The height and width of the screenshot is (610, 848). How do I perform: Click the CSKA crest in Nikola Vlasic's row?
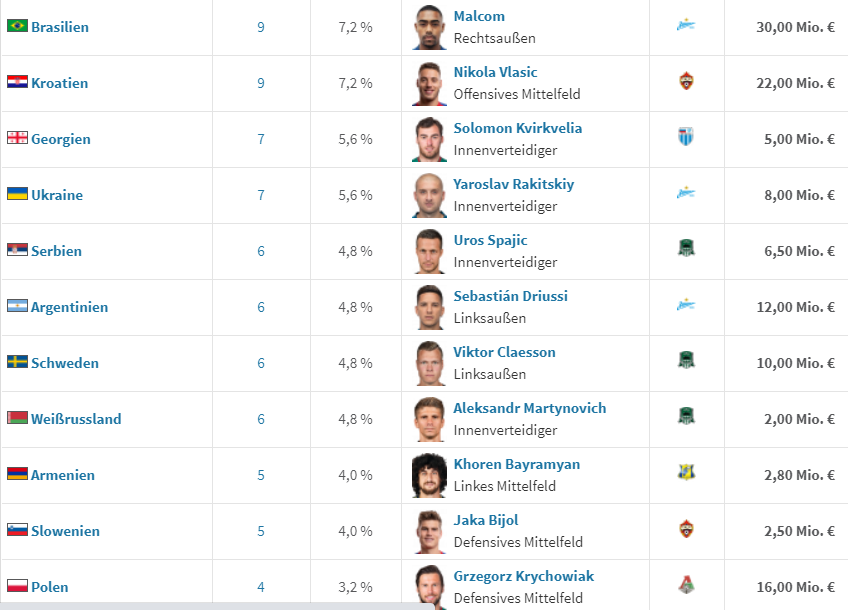click(x=685, y=81)
